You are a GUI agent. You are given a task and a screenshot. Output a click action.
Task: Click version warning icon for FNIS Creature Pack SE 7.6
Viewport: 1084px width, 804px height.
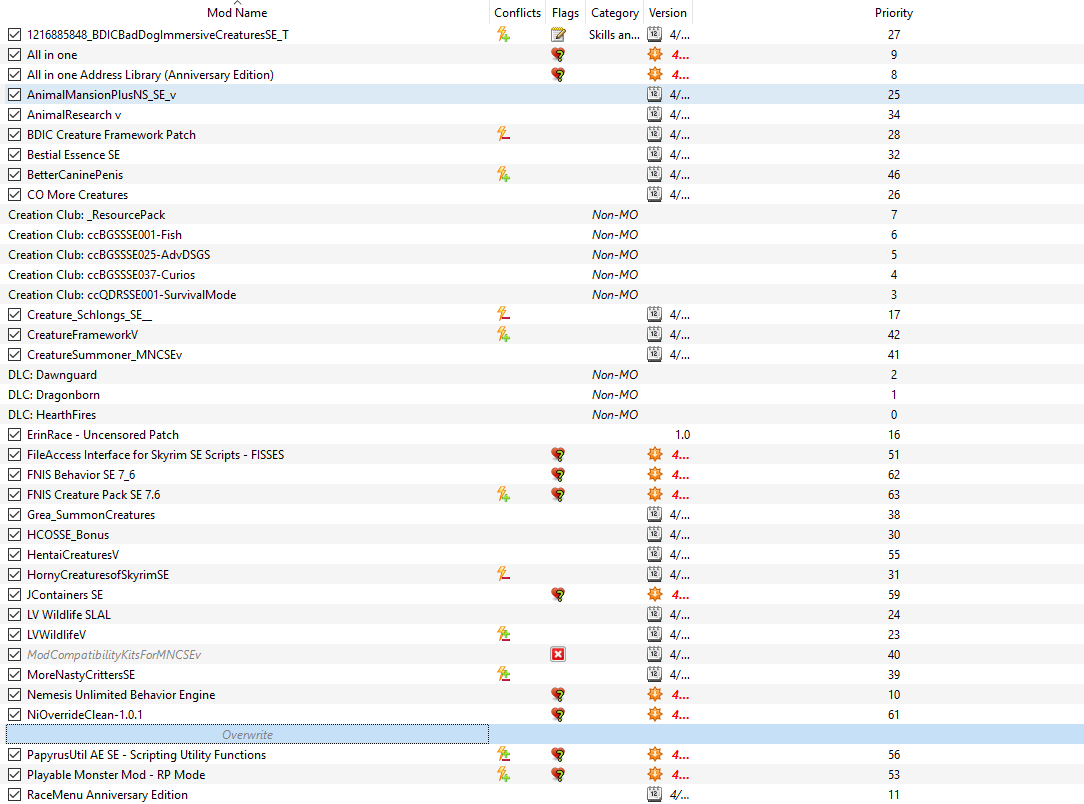(x=655, y=495)
